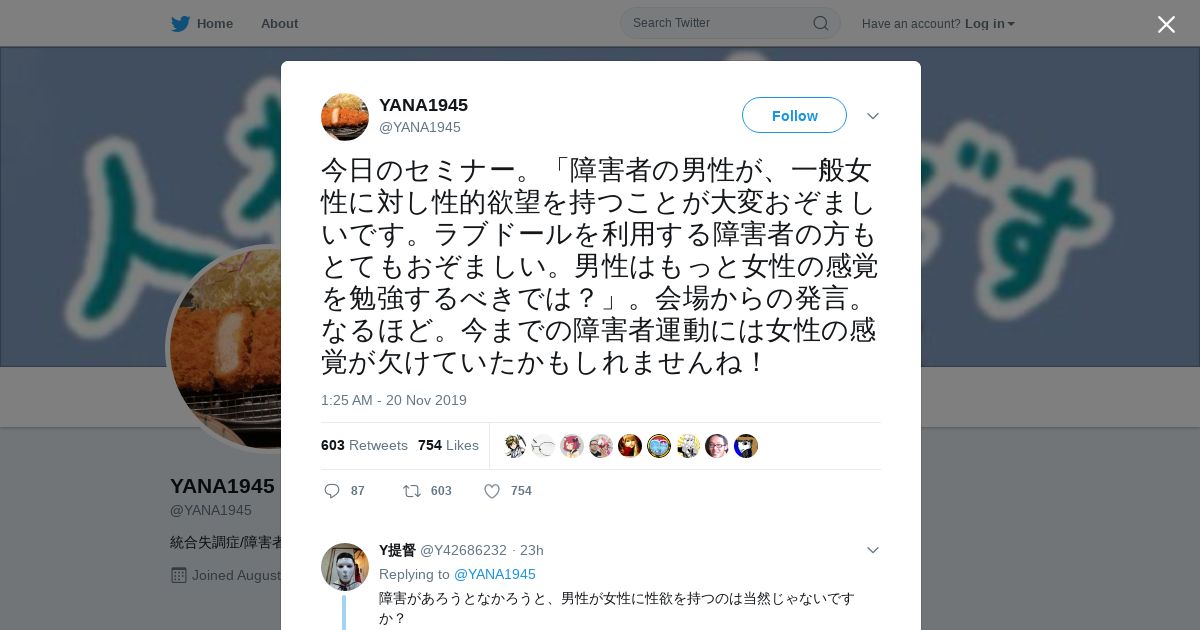Click first liker avatar in row
This screenshot has height=630, width=1200.
click(x=515, y=446)
